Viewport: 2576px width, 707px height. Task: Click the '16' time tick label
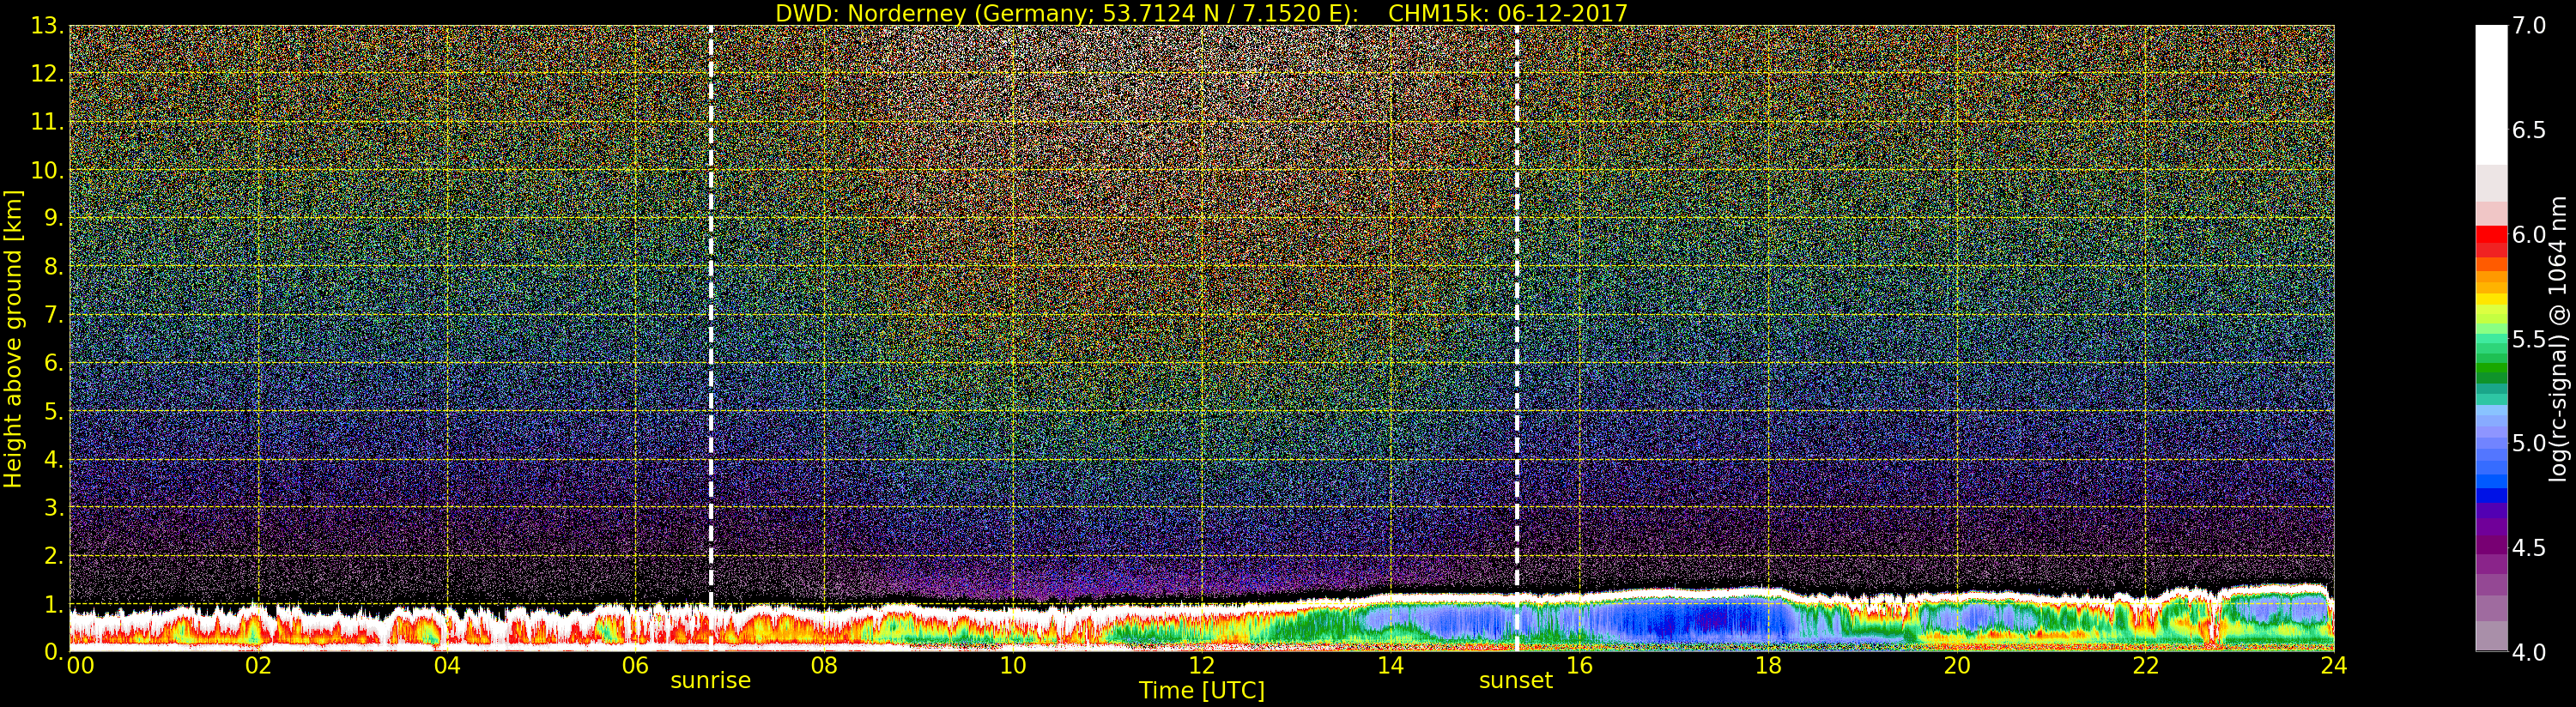pyautogui.click(x=1579, y=665)
